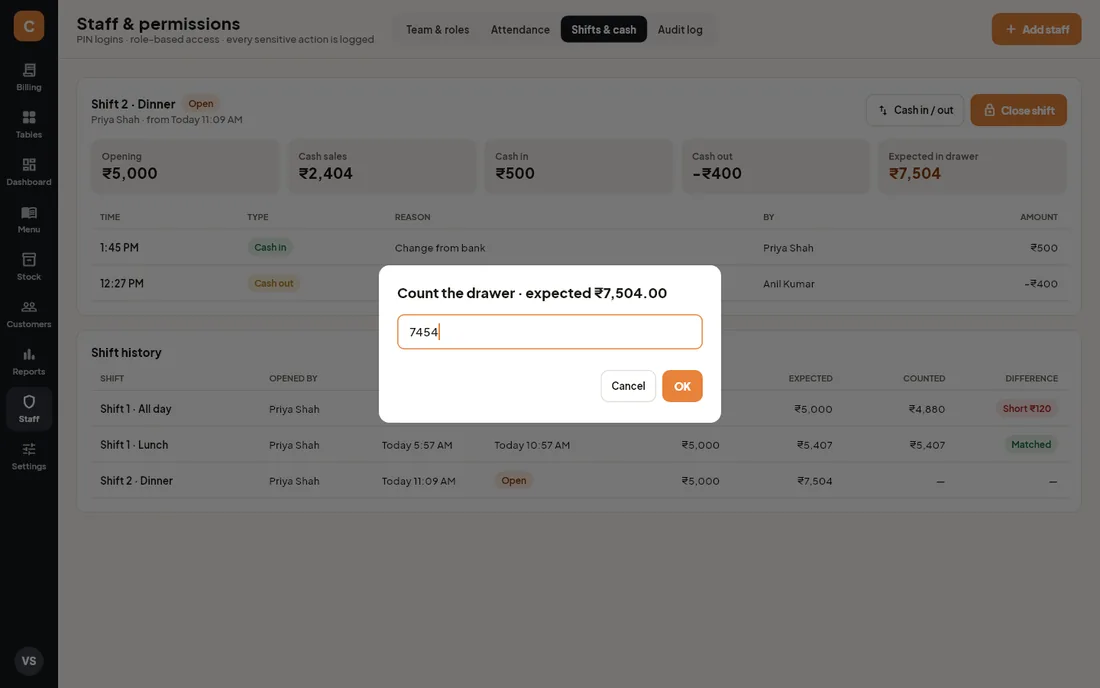Click the Expected in drawer ₹7,504 card
The width and height of the screenshot is (1100, 688).
click(972, 166)
